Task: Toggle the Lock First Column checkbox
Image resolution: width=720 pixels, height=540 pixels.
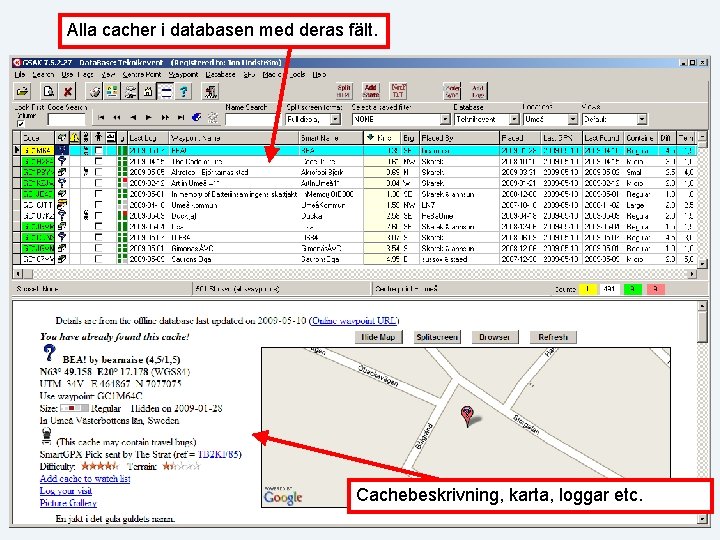Action: [x=21, y=124]
